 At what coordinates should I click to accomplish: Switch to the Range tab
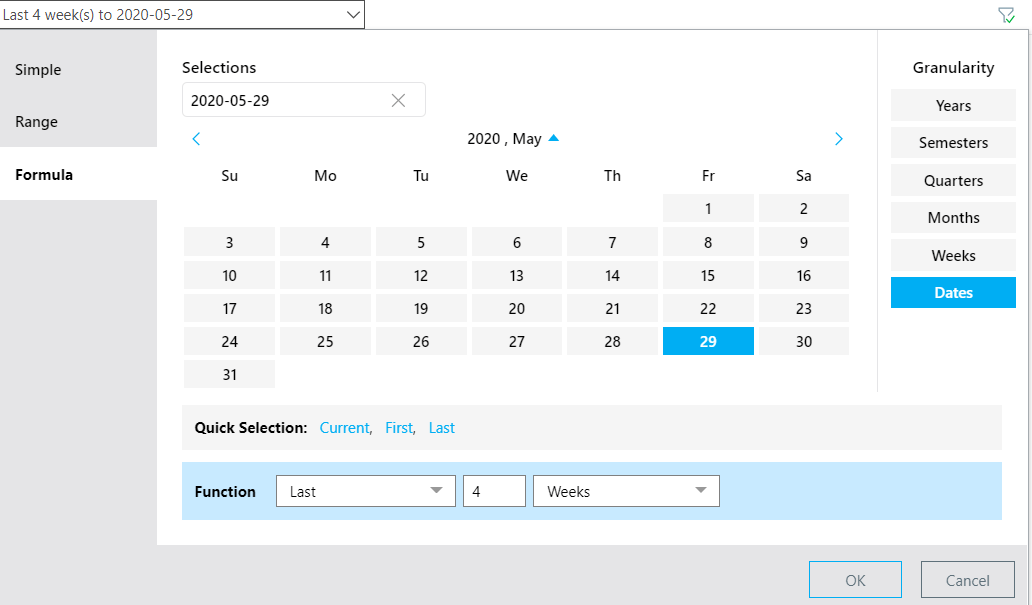78,122
